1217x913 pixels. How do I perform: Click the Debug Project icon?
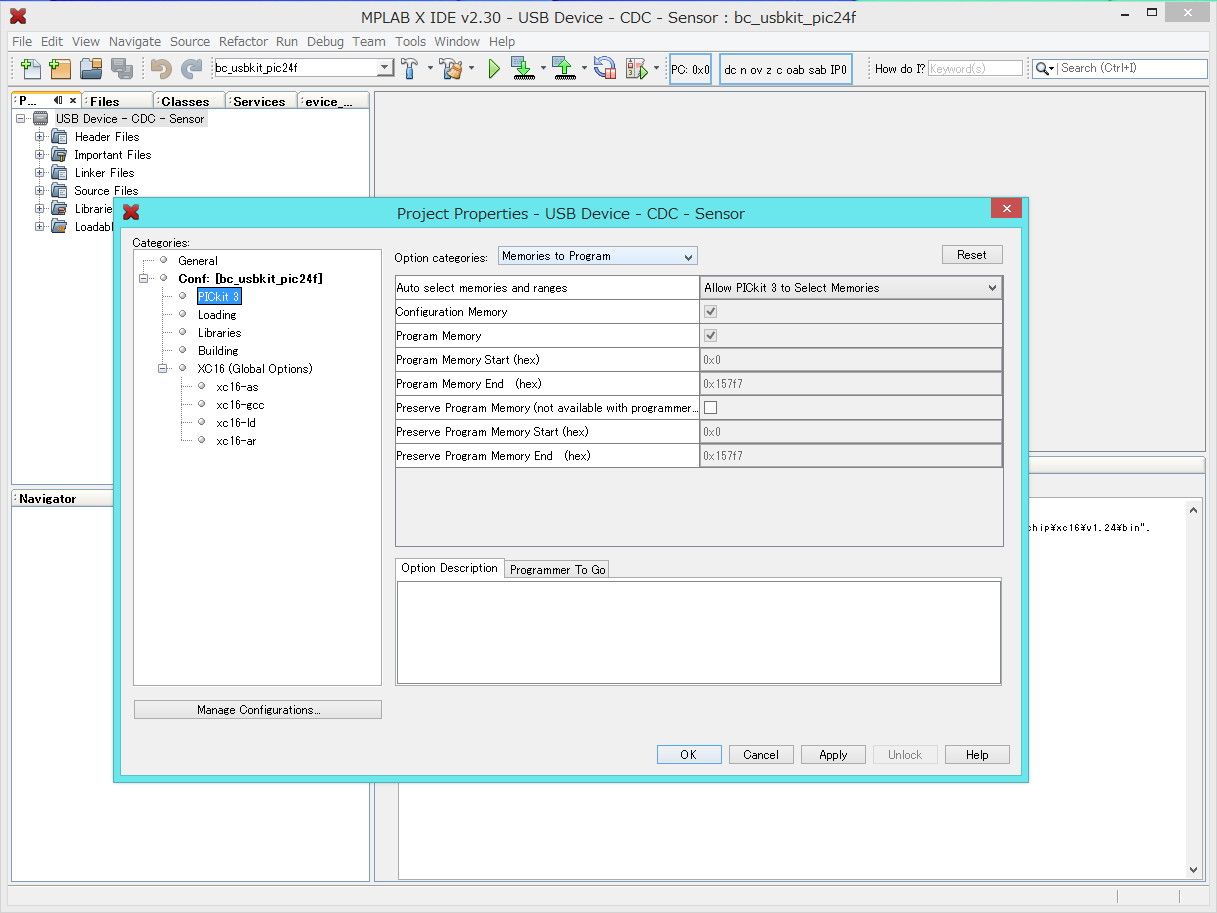tap(637, 68)
